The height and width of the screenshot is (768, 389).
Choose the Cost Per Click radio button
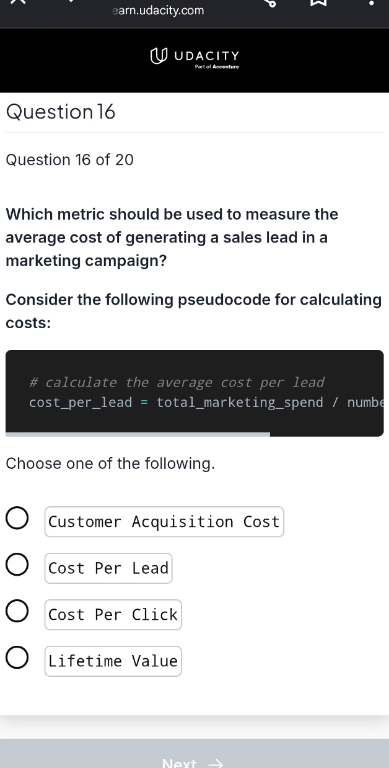coord(17,612)
